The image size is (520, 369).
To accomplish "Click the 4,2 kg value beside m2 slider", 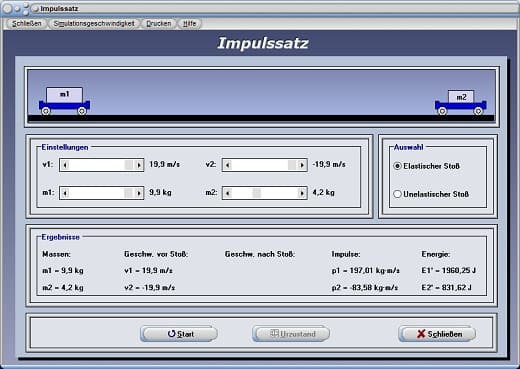I will point(323,192).
